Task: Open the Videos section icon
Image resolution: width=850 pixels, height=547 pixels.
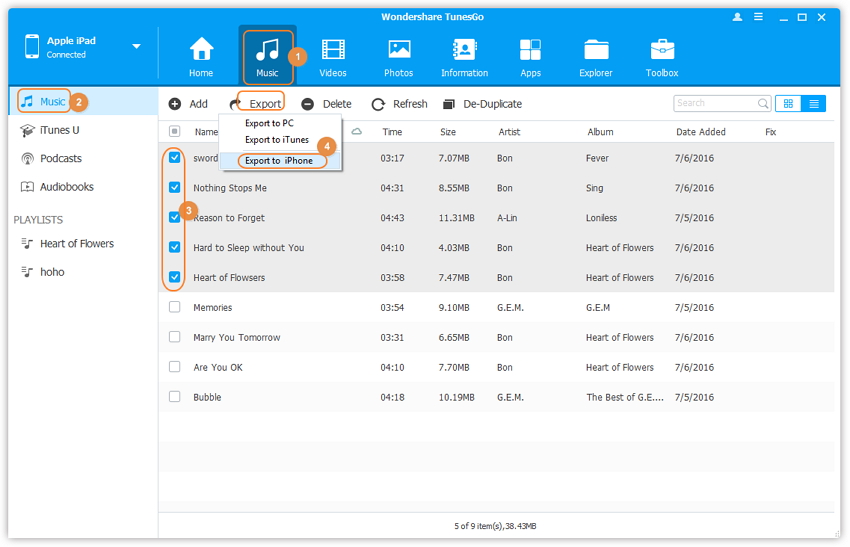Action: click(x=332, y=56)
